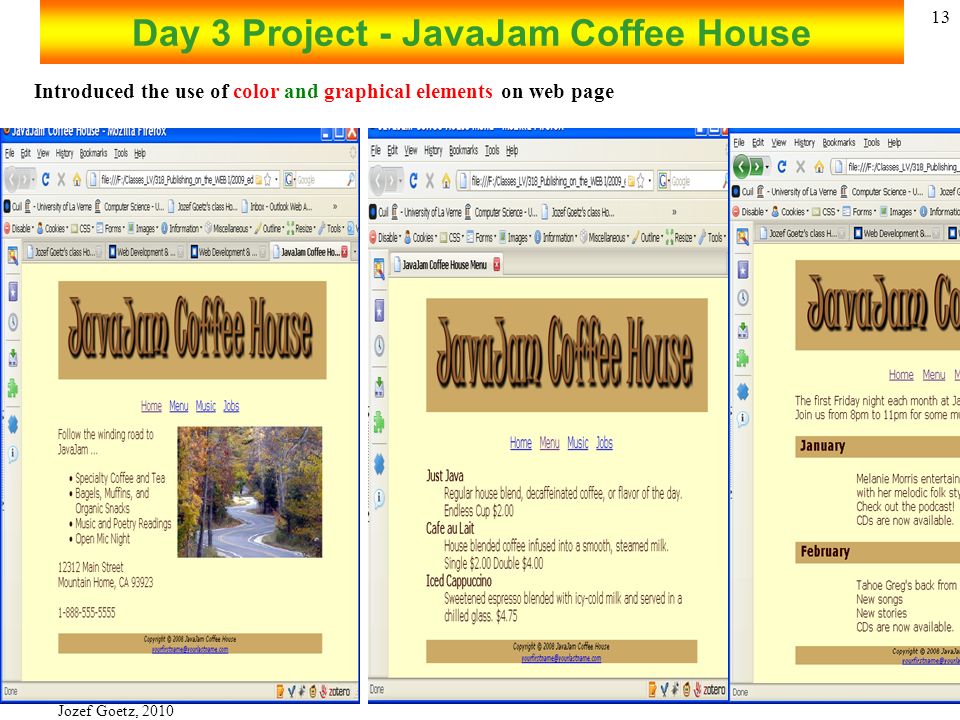Click Home link on middle window page
Viewport: 960px width, 720px height.
pos(520,443)
